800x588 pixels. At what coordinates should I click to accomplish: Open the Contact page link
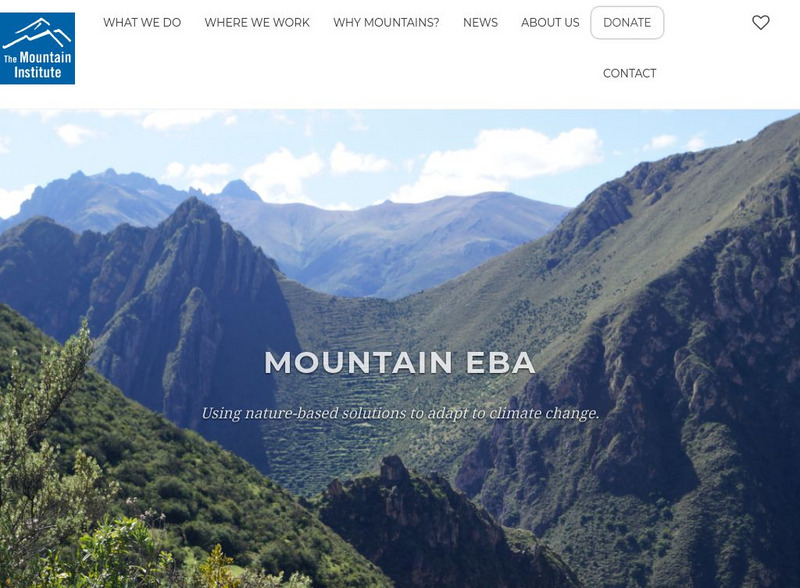[629, 74]
